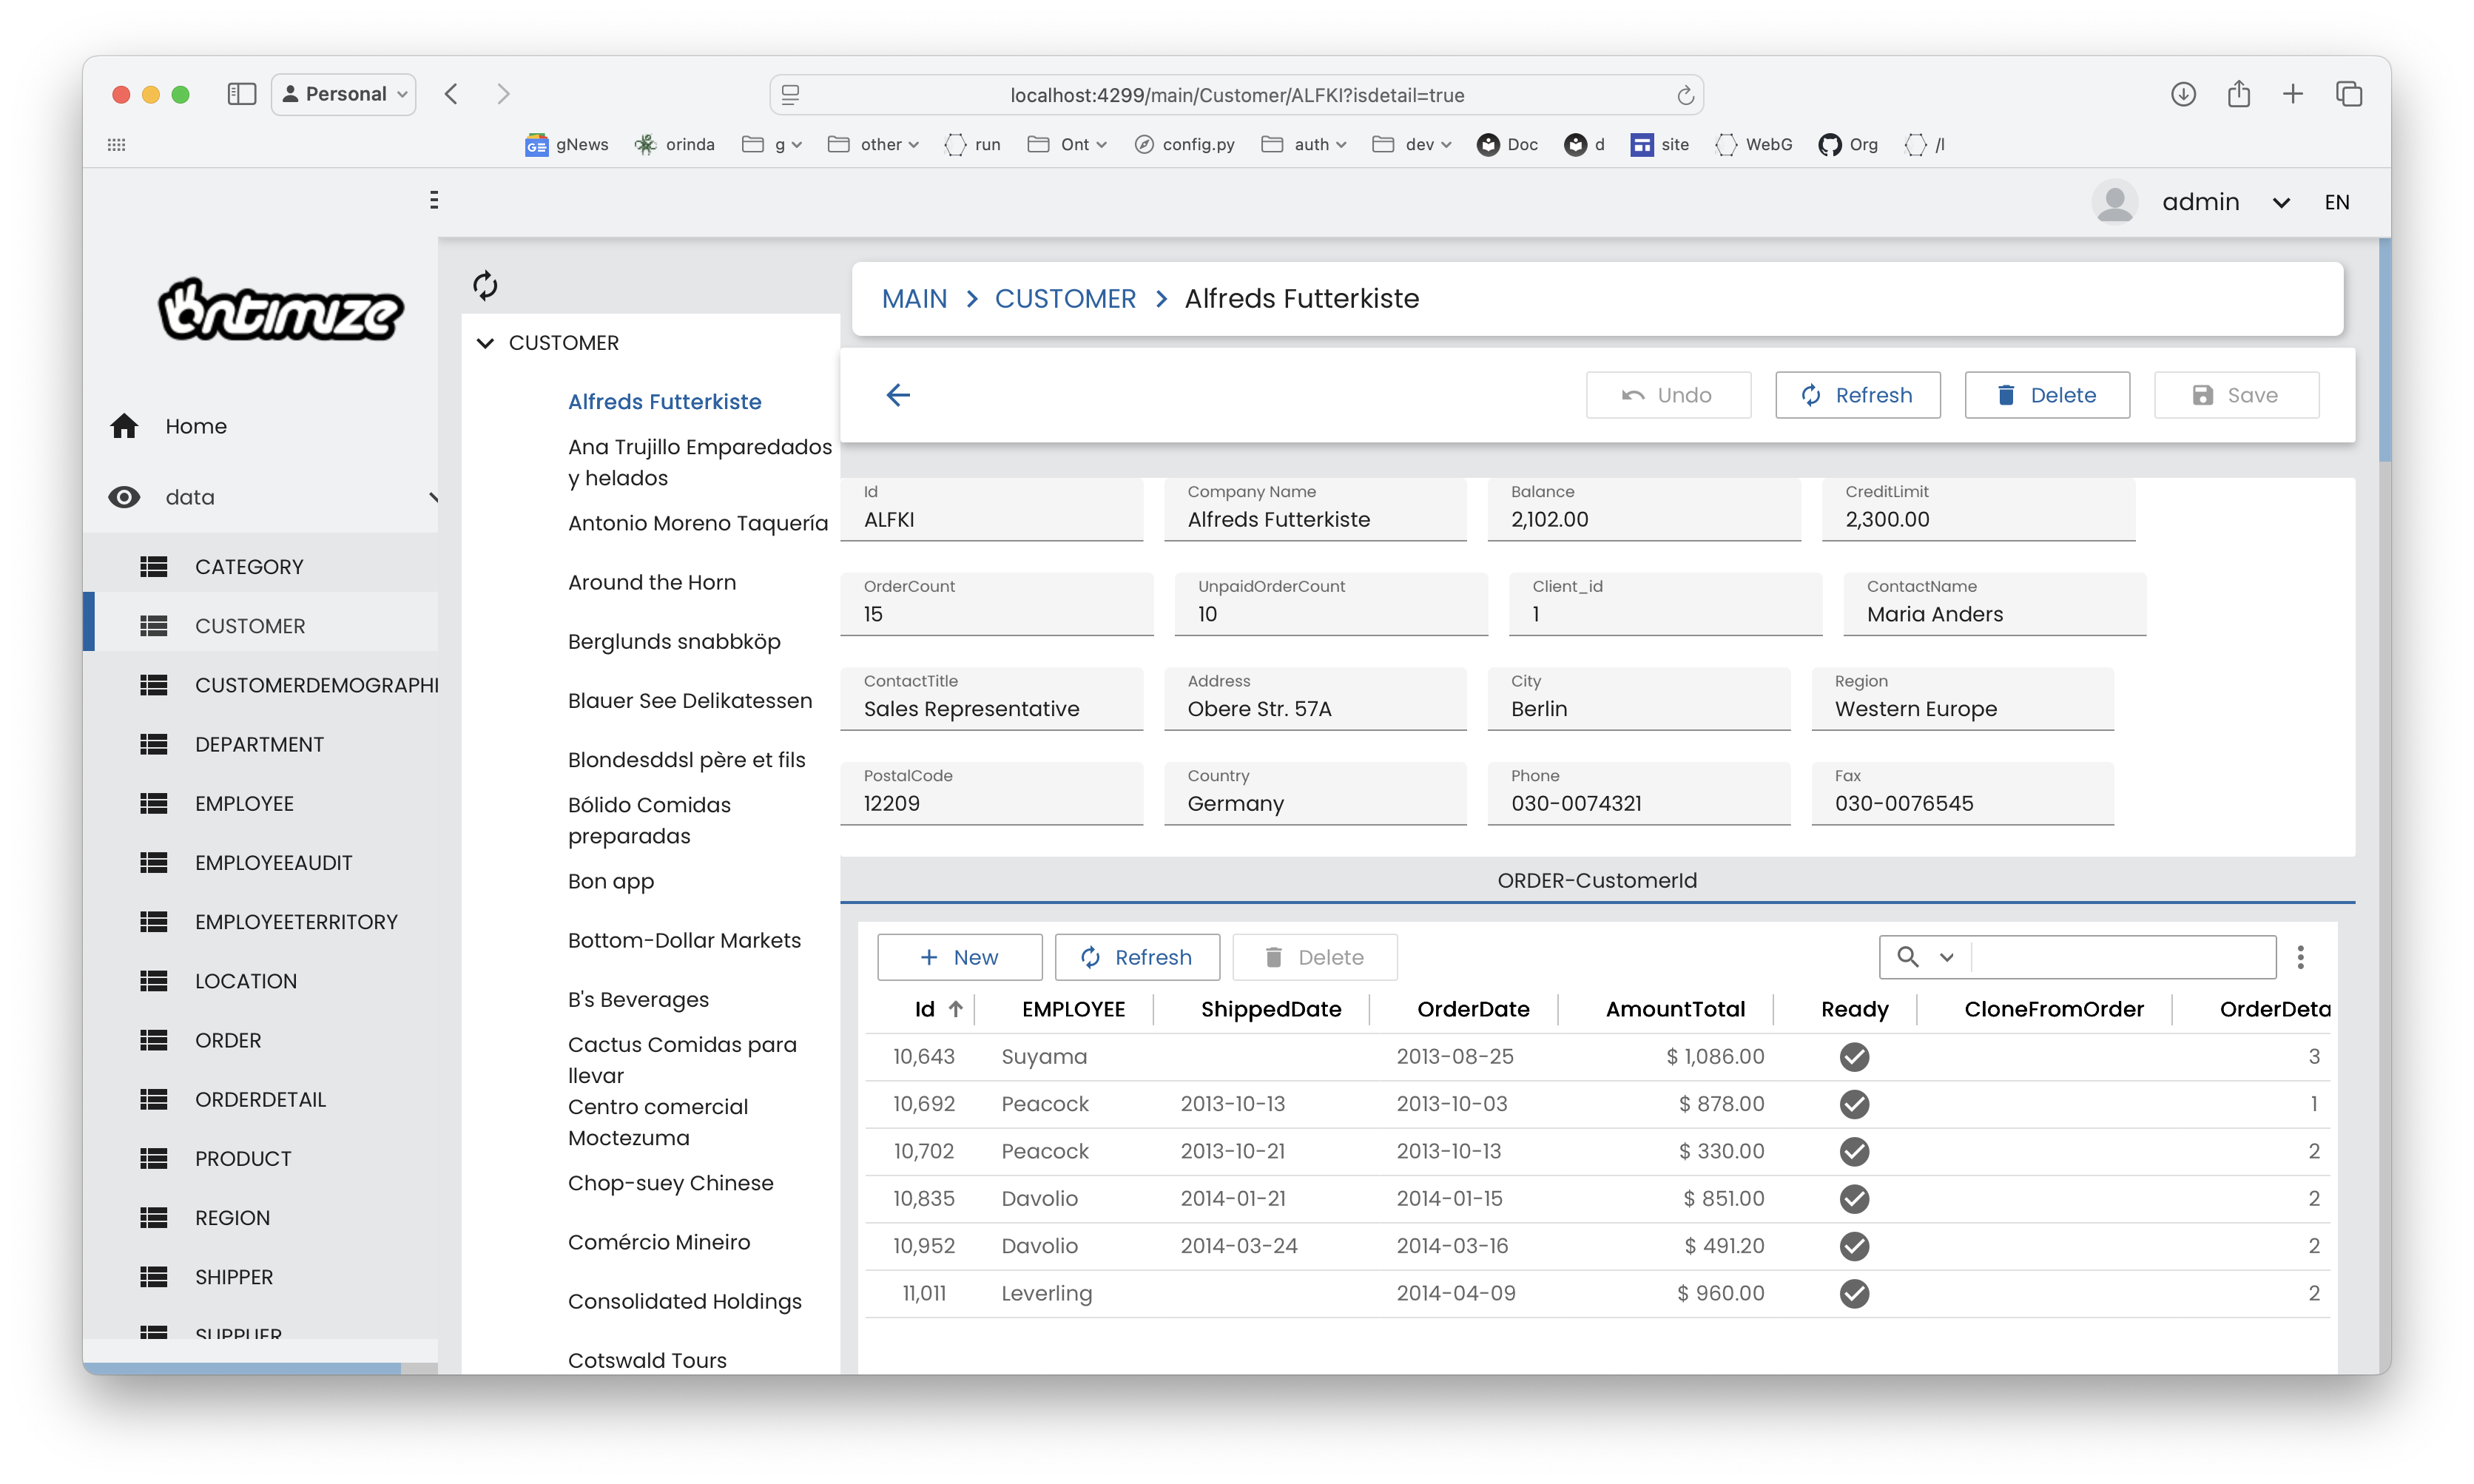This screenshot has width=2474, height=1484.
Task: Collapse the data menu section
Action: (x=433, y=497)
